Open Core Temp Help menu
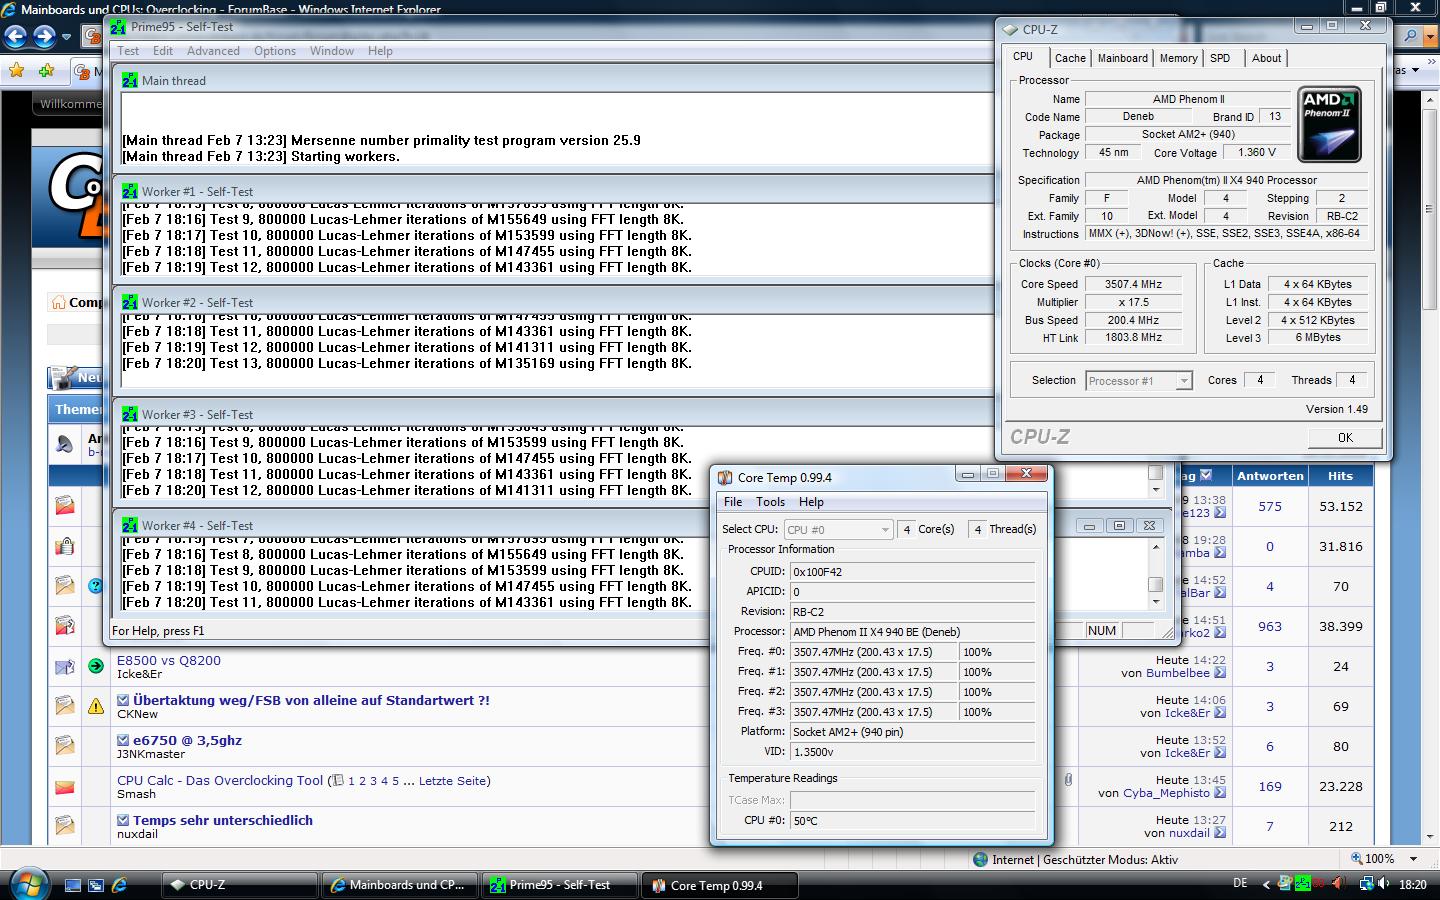Viewport: 1440px width, 900px height. (x=811, y=502)
